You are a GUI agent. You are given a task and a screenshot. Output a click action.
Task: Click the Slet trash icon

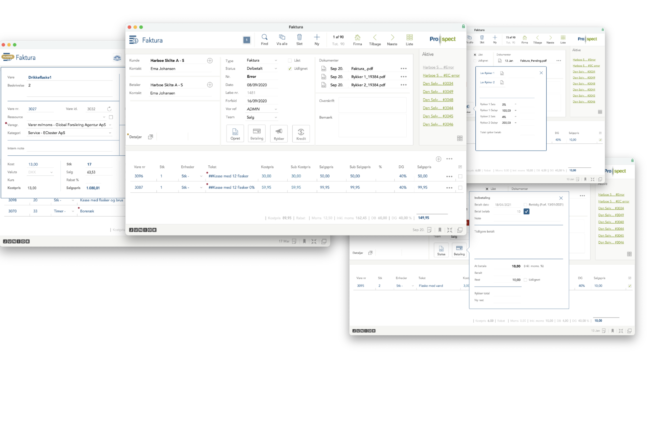click(x=299, y=38)
